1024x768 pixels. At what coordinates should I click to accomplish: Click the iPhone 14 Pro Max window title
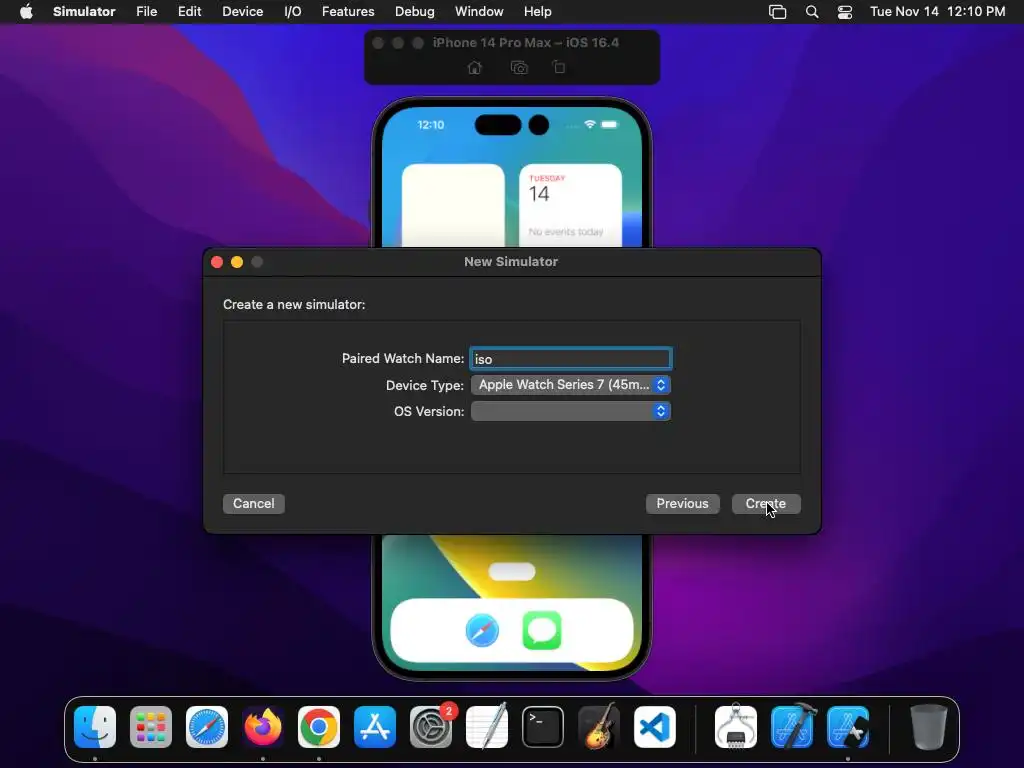(526, 42)
